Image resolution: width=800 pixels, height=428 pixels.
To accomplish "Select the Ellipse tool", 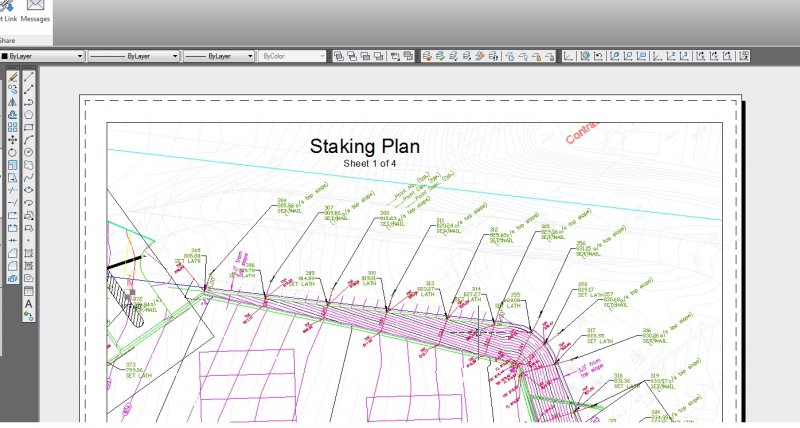I will (29, 190).
